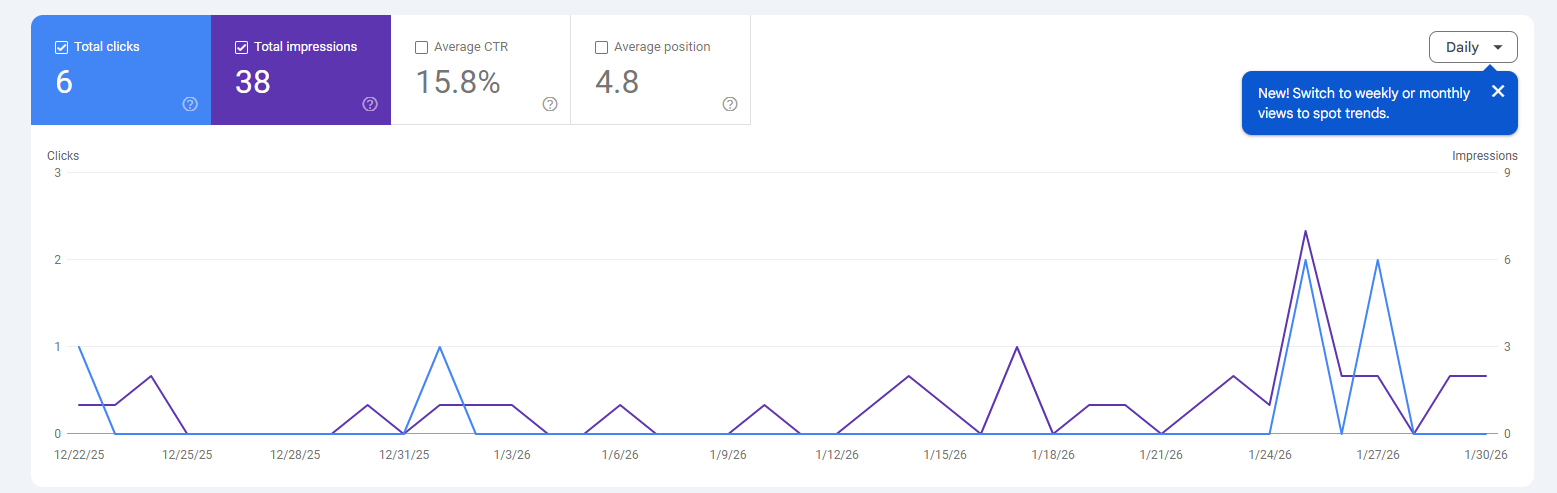Open the Daily granularity dropdown
This screenshot has width=1557, height=493.
[x=1473, y=47]
